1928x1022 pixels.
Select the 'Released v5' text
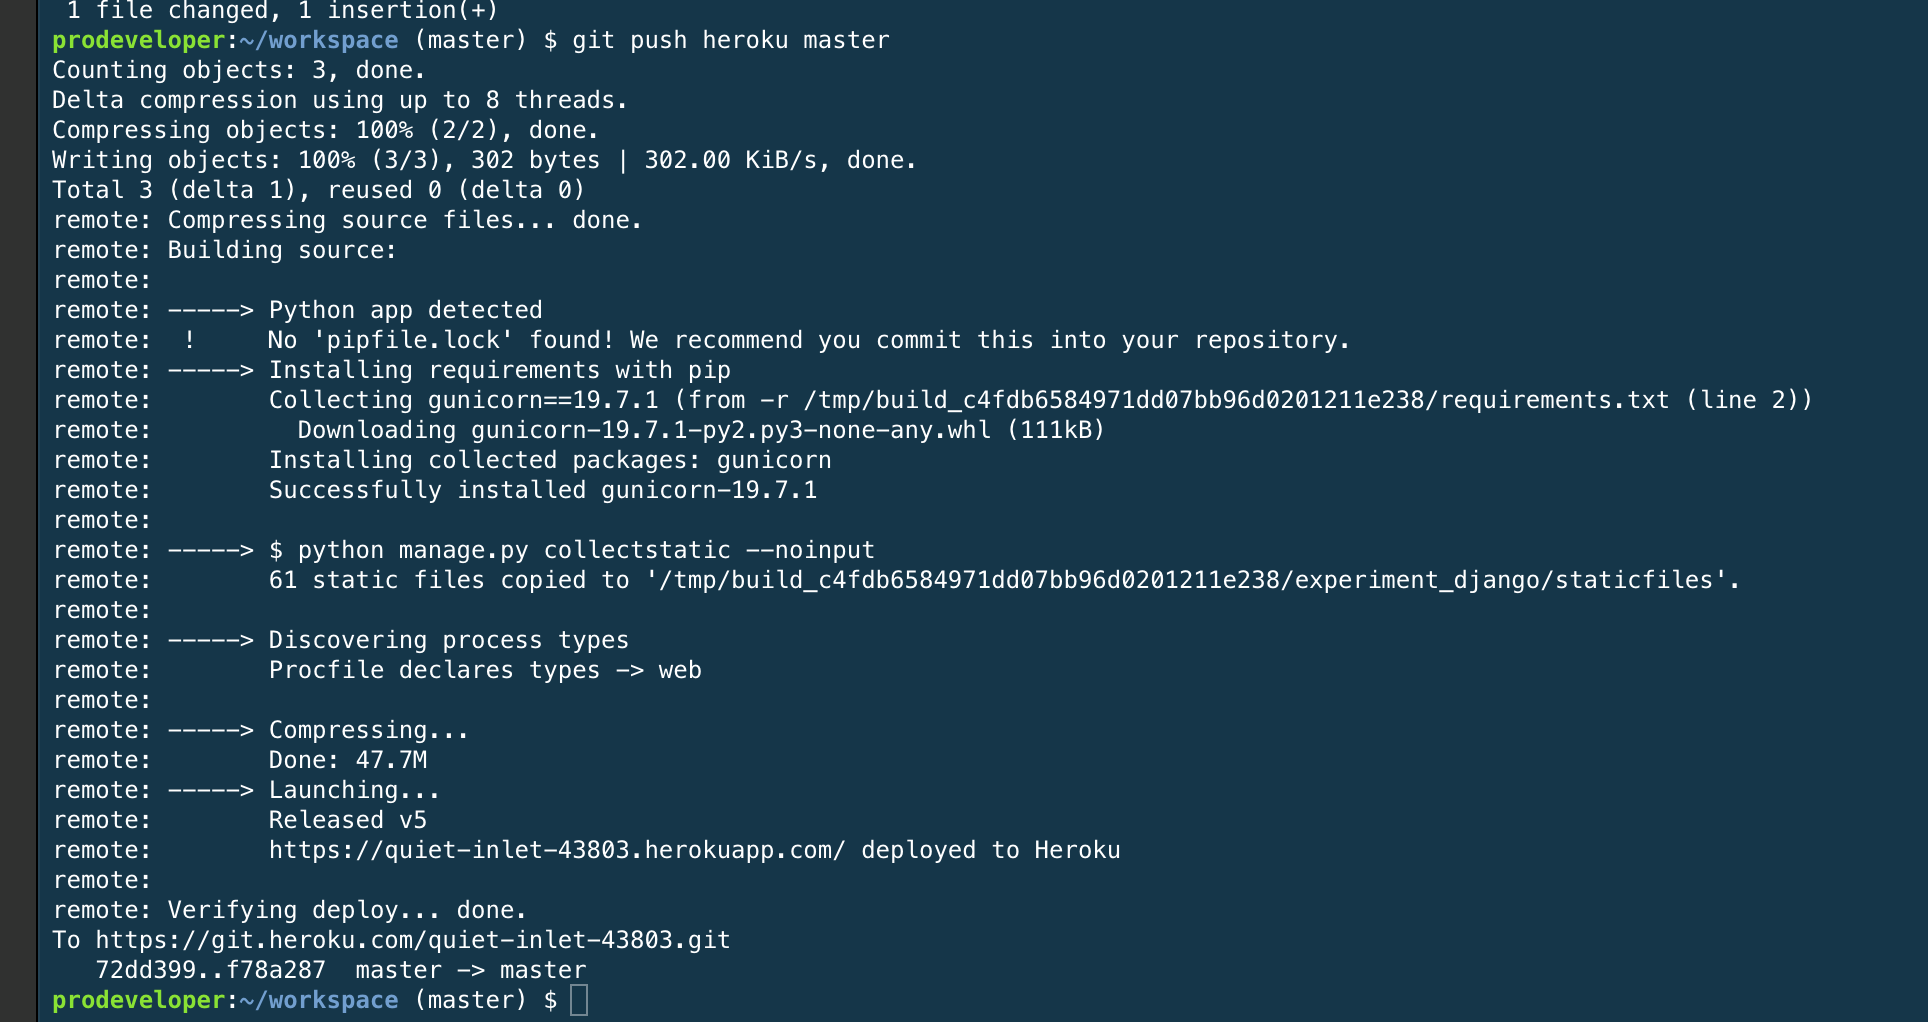click(347, 820)
